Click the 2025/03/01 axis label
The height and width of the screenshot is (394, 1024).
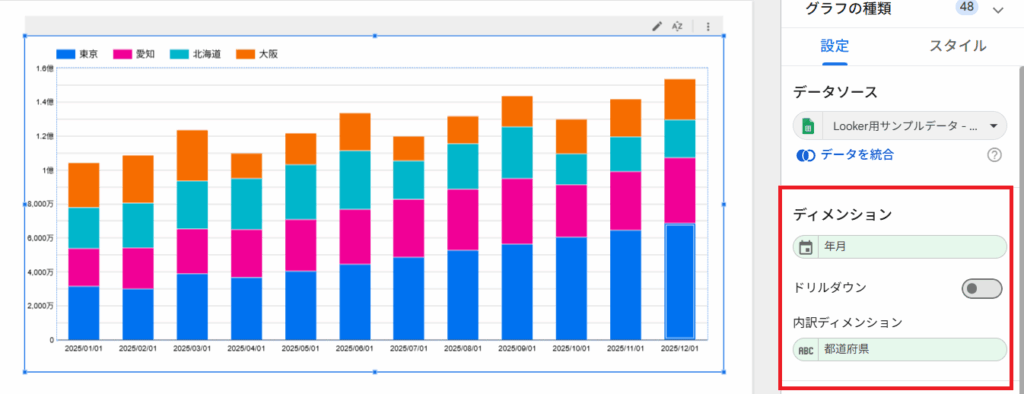click(191, 348)
